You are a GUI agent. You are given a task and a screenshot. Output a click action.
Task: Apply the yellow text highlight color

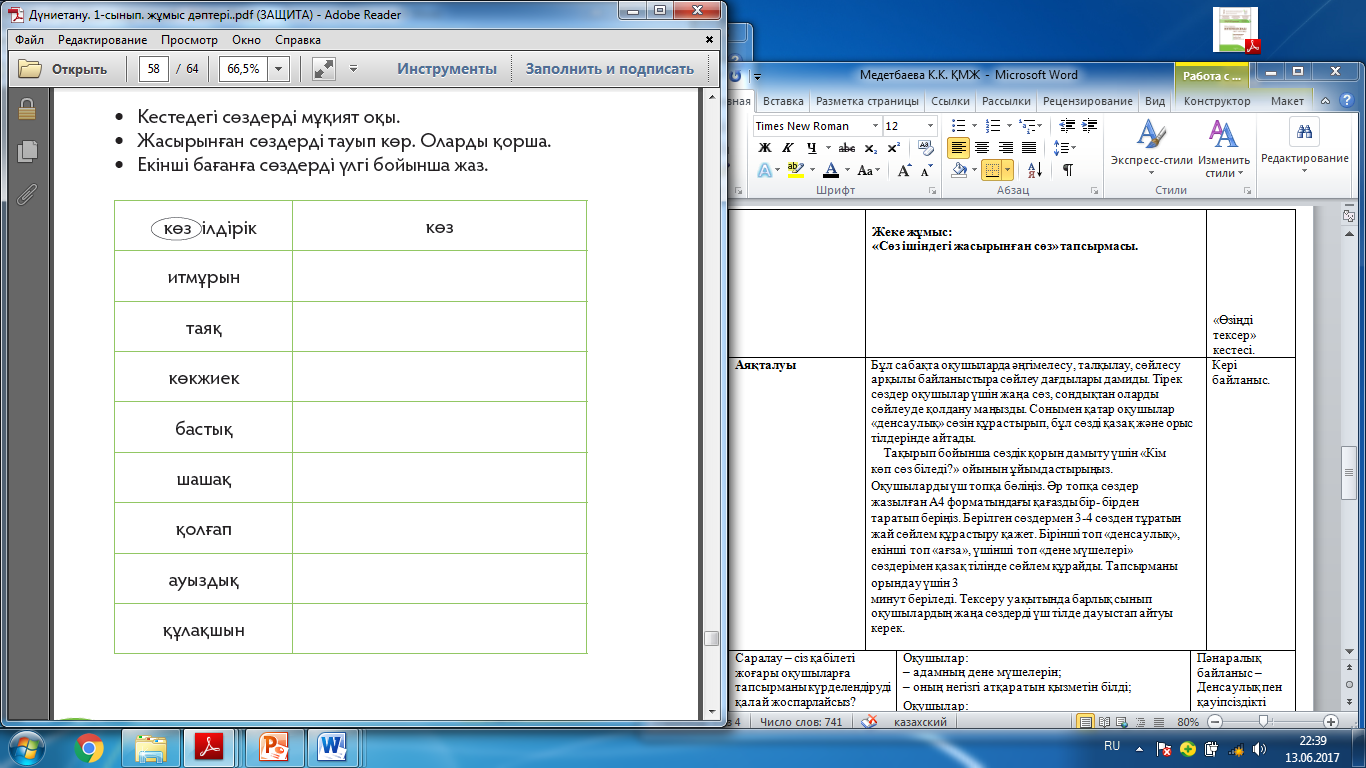795,170
